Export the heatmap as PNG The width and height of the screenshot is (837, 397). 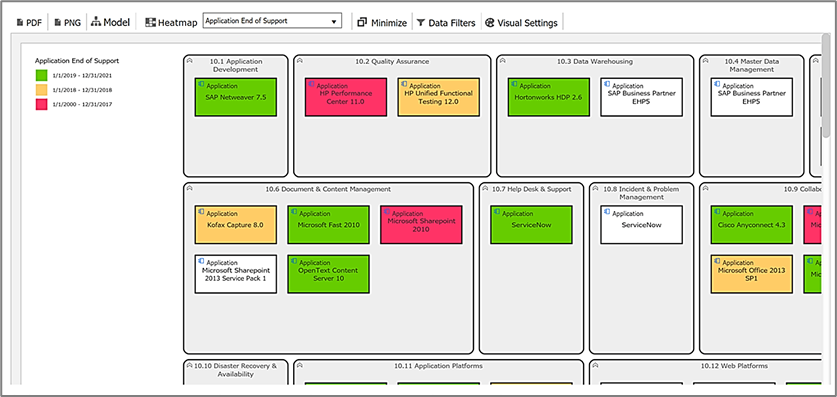click(68, 23)
